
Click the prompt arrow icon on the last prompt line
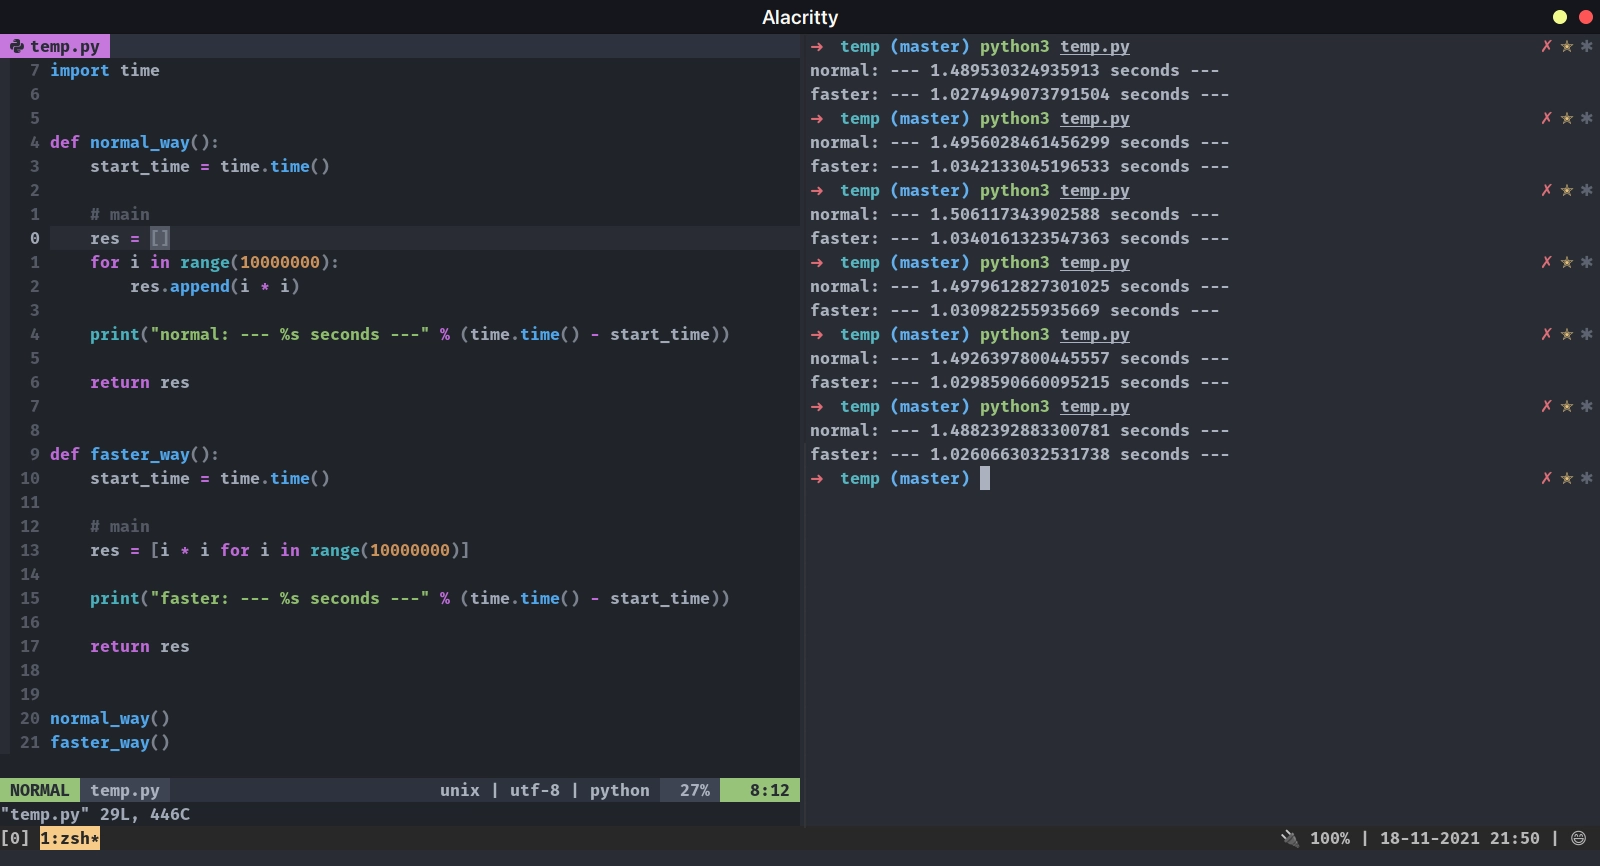click(817, 478)
